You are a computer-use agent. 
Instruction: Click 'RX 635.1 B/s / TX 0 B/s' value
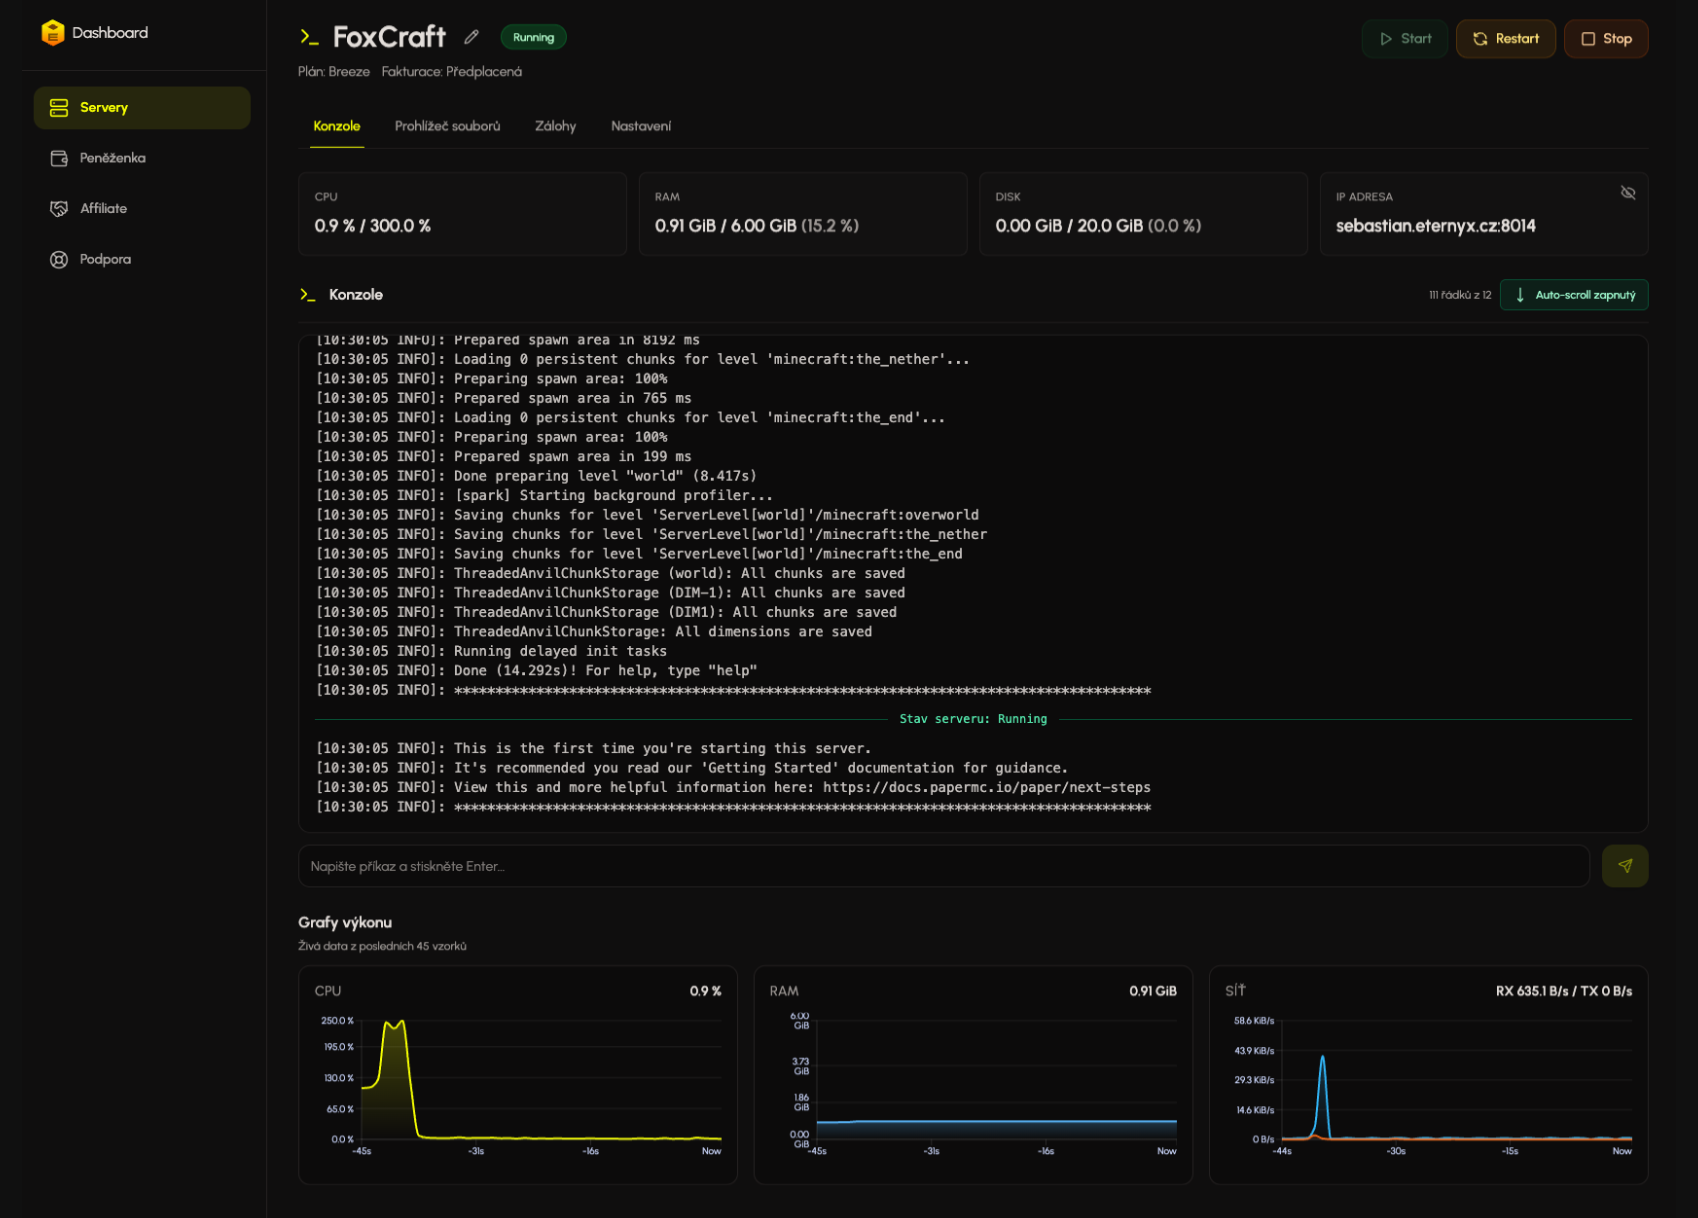tap(1563, 991)
